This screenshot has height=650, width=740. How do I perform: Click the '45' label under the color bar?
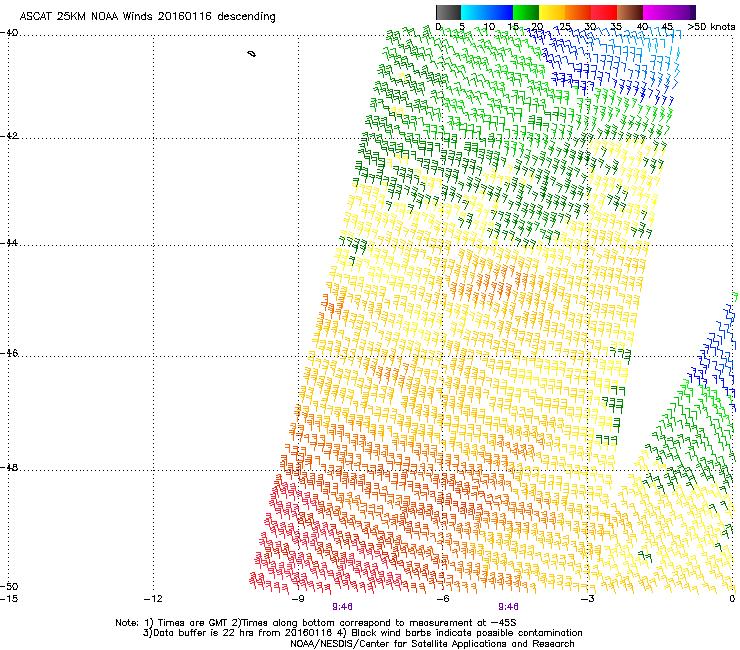click(x=667, y=27)
